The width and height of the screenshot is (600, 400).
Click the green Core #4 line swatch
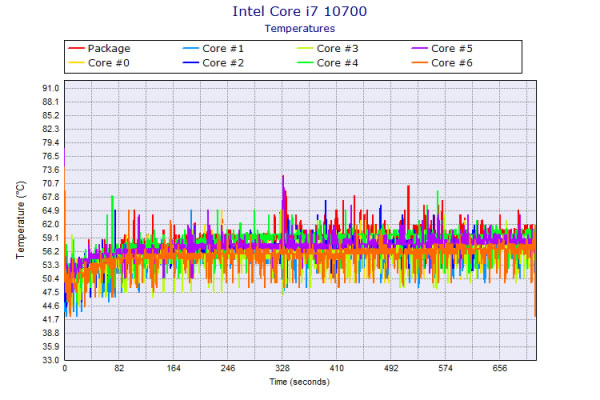pyautogui.click(x=305, y=62)
